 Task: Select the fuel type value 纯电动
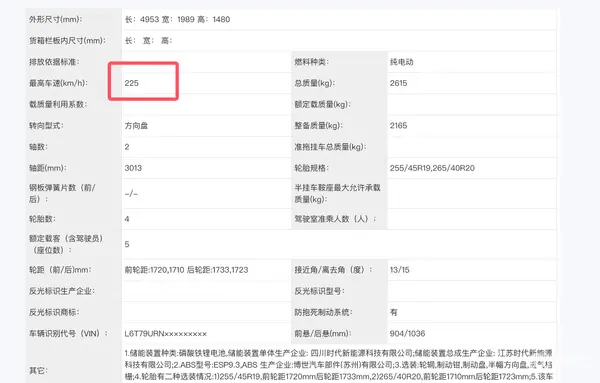pos(401,62)
